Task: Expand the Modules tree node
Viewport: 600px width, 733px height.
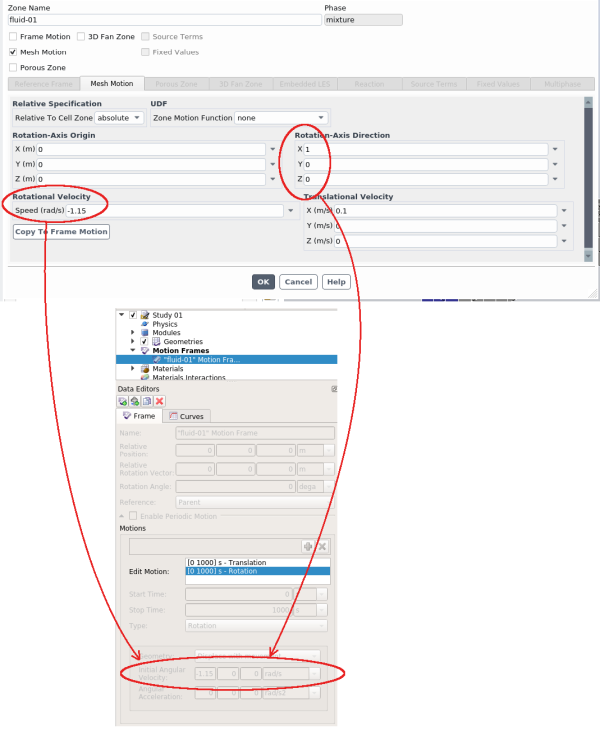Action: (133, 332)
